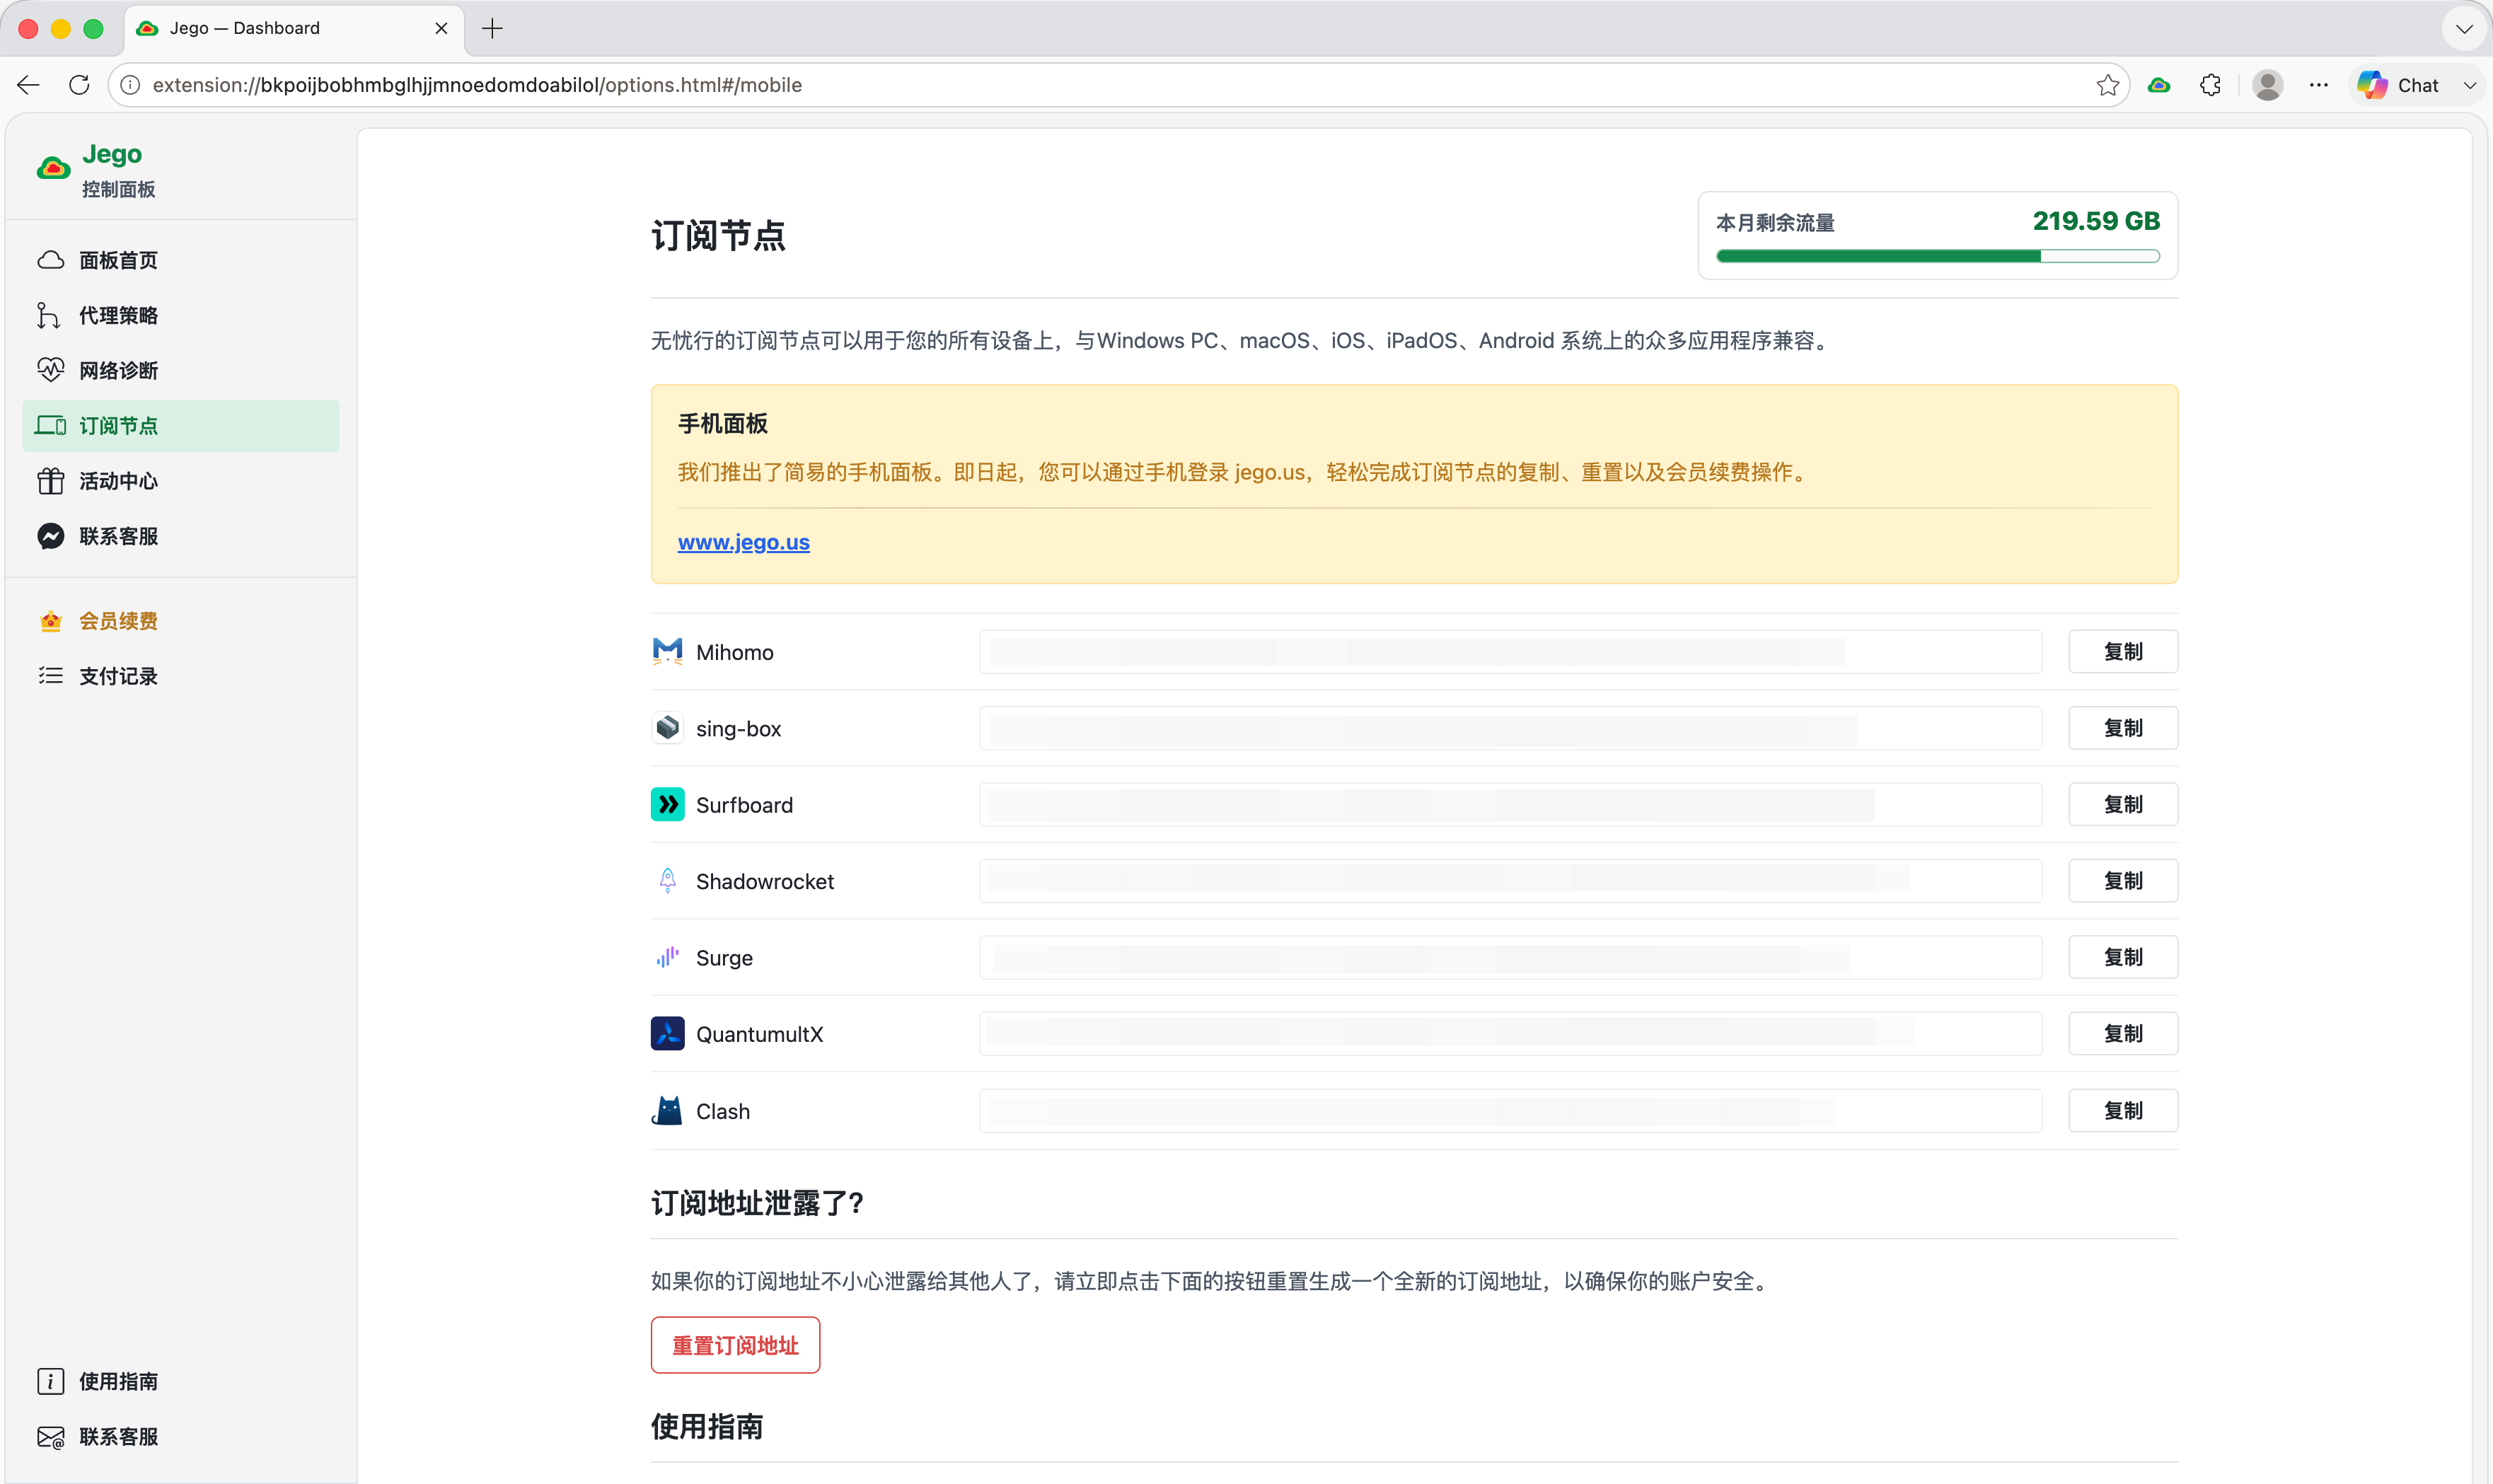This screenshot has width=2493, height=1484.
Task: Click 支付记录 list icon
Action: [51, 676]
